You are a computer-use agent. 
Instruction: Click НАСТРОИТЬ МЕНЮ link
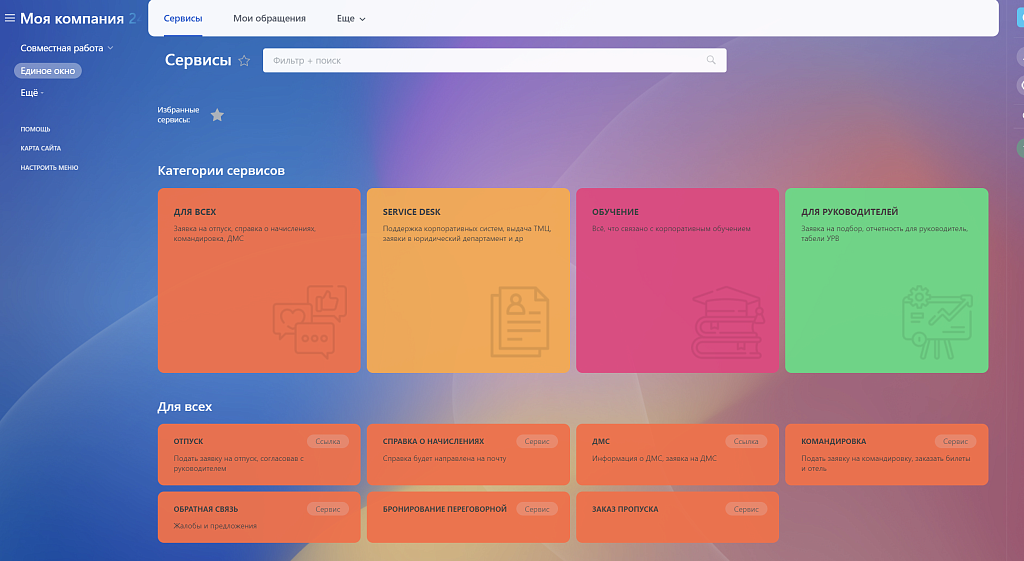point(49,168)
